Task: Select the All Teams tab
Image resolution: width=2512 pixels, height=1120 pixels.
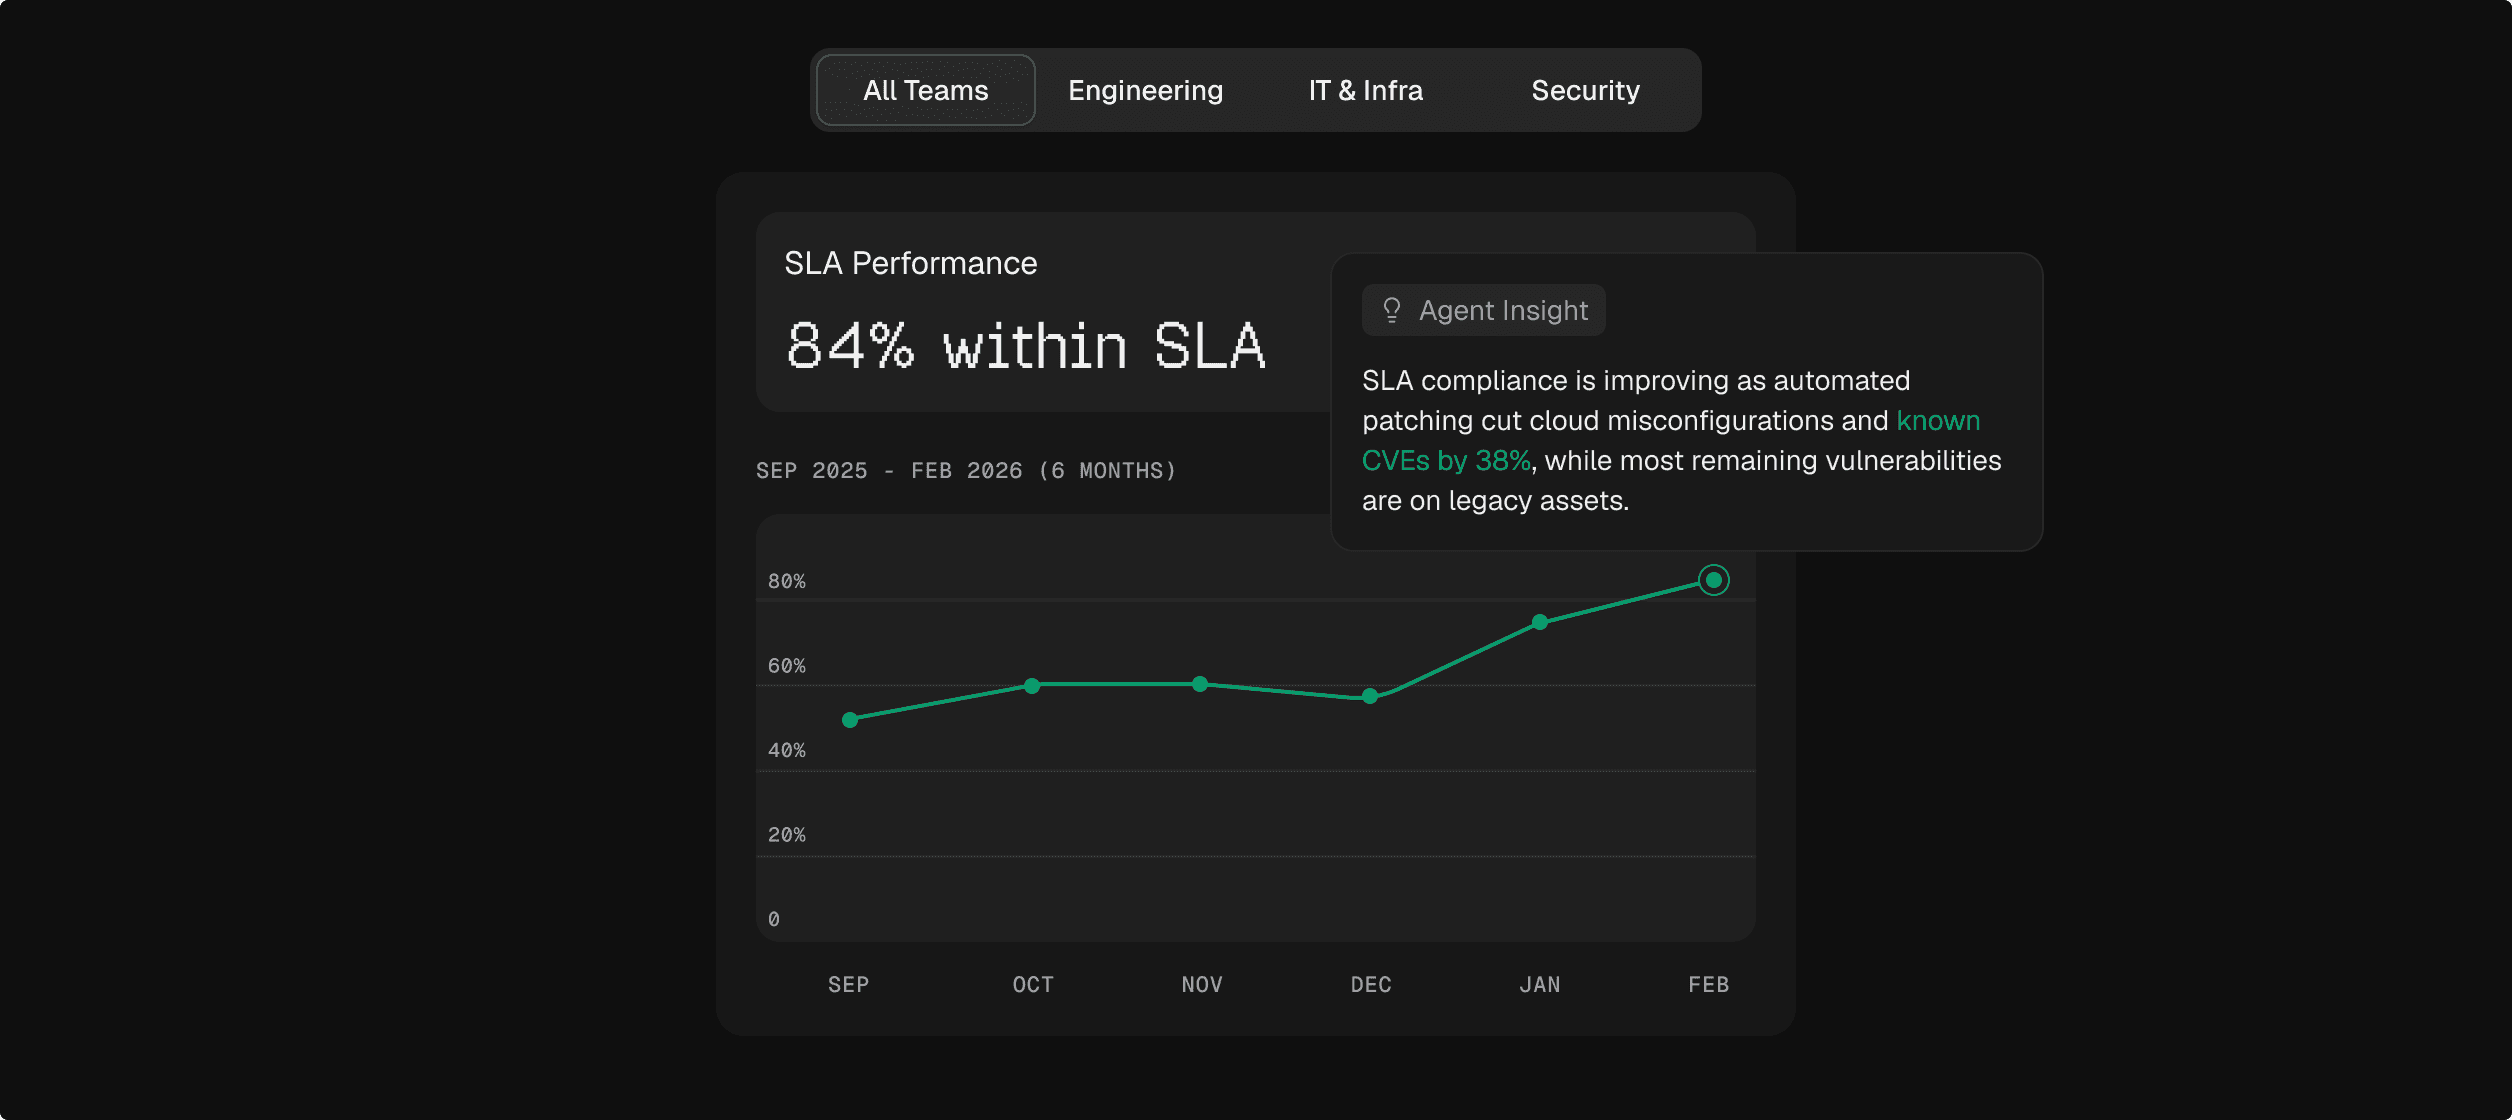Action: point(925,90)
